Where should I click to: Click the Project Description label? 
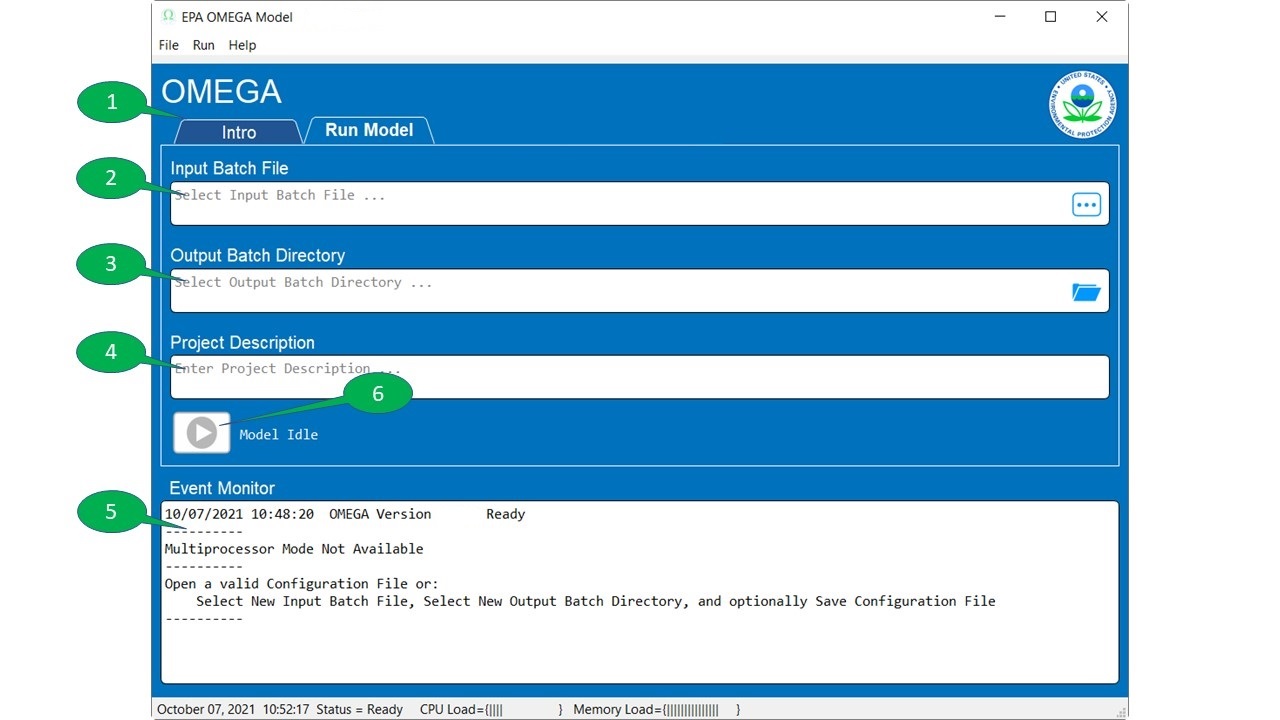[243, 342]
